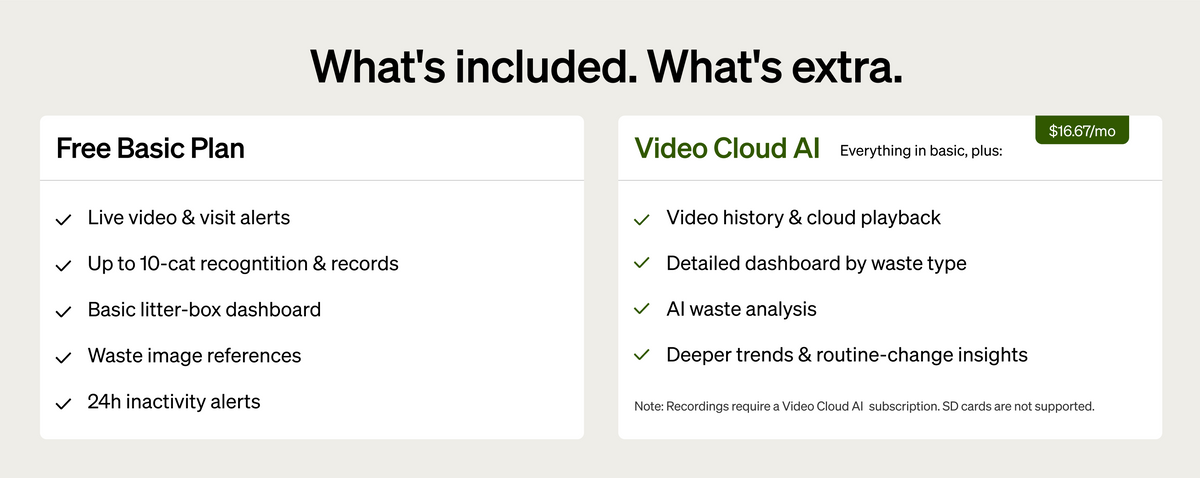
Task: Click checkmark beside 24h inactivity alerts
Action: pyautogui.click(x=64, y=404)
